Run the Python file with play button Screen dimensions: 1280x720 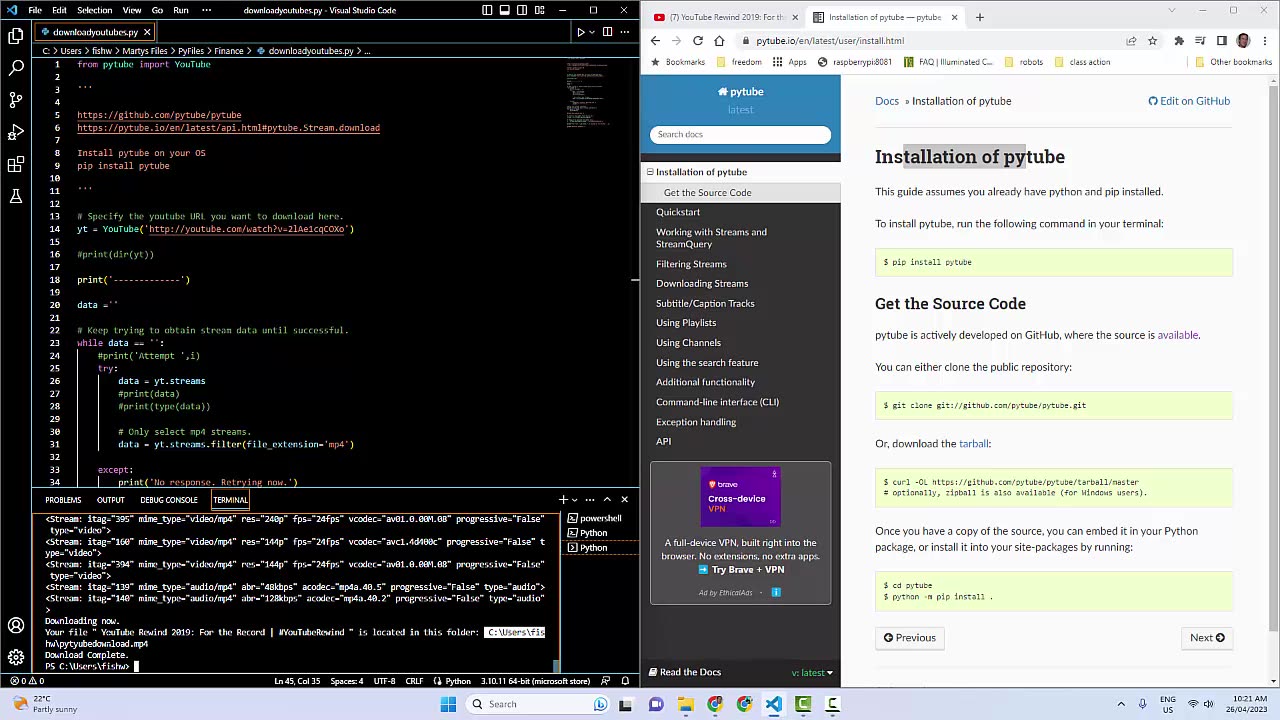click(580, 32)
